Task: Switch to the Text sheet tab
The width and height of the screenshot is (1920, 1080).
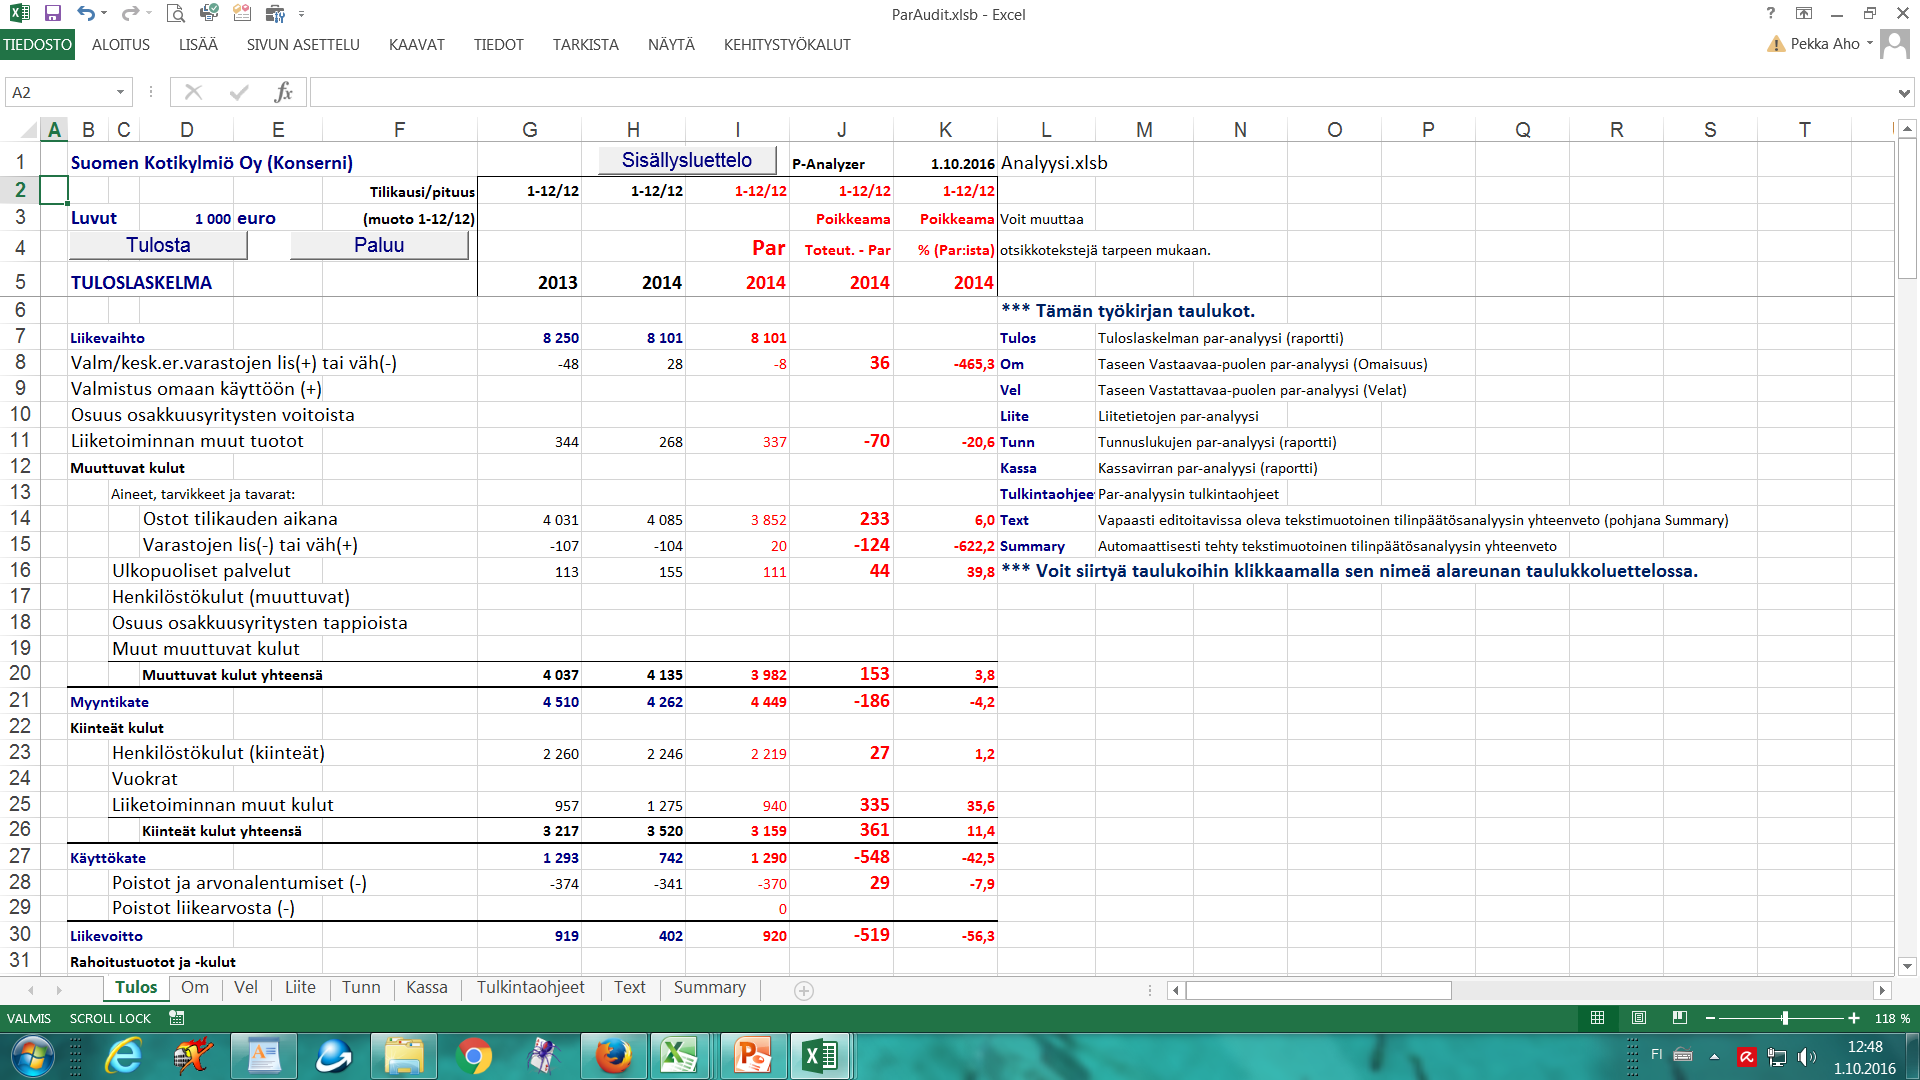Action: (x=630, y=988)
